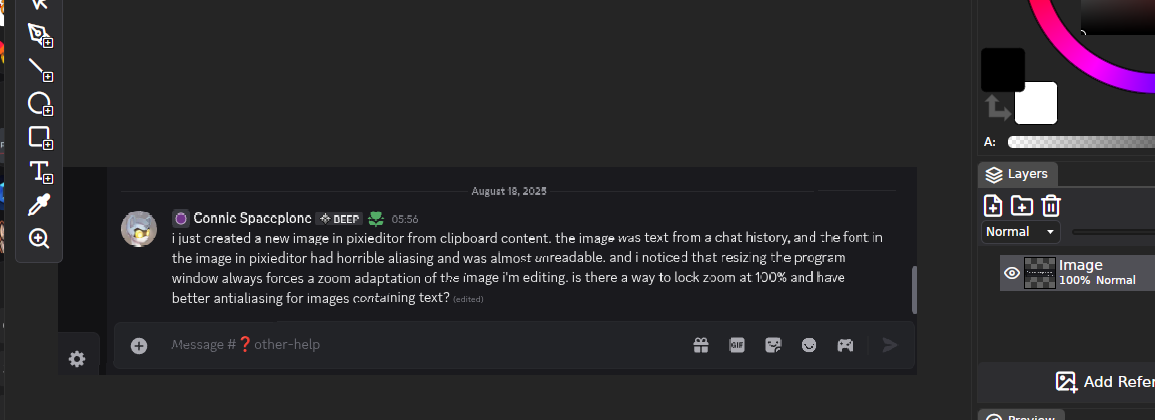
Task: Create a new layer
Action: [993, 206]
